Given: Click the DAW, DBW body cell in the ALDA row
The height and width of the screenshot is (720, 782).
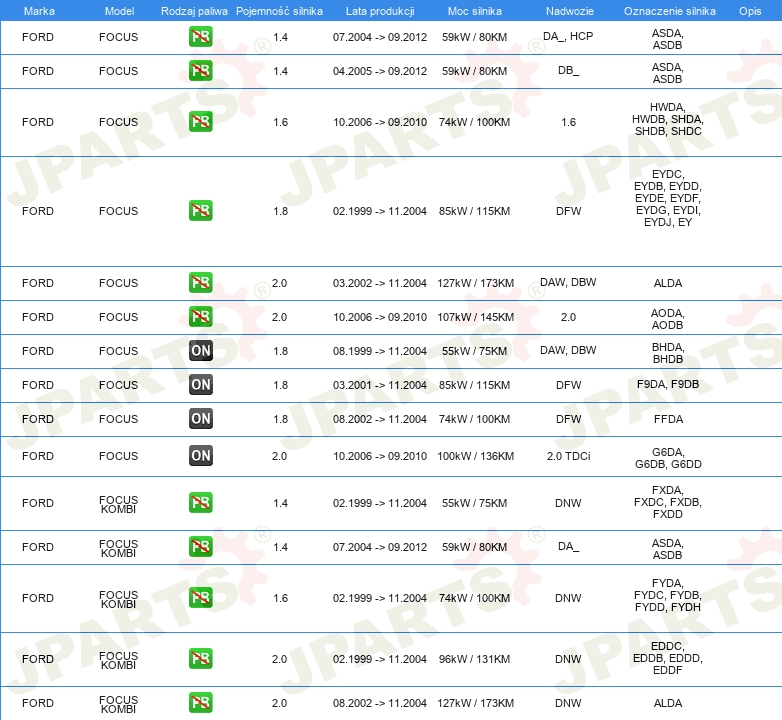Looking at the screenshot, I should pos(568,282).
